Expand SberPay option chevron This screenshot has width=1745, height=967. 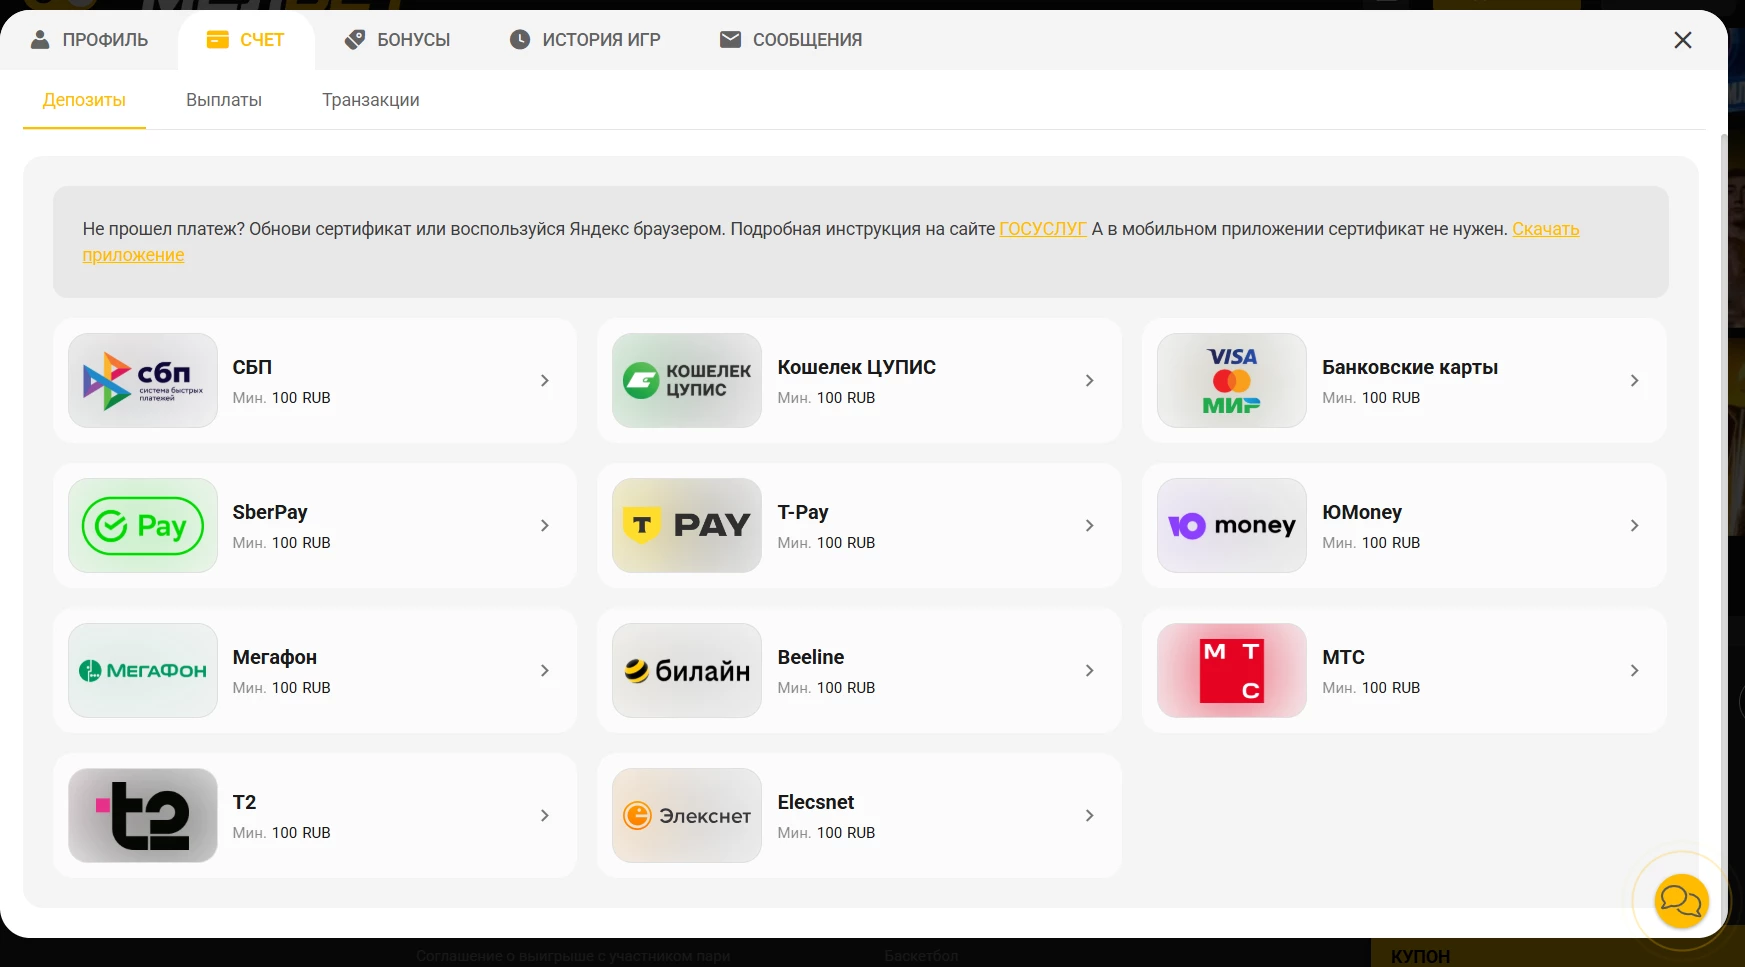point(545,525)
